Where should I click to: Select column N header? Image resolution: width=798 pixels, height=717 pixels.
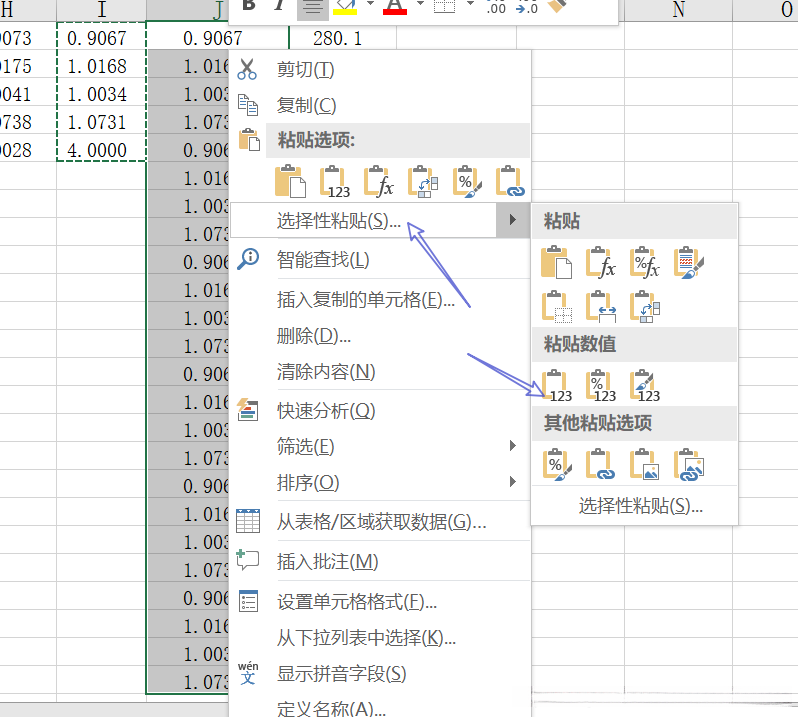pos(678,10)
